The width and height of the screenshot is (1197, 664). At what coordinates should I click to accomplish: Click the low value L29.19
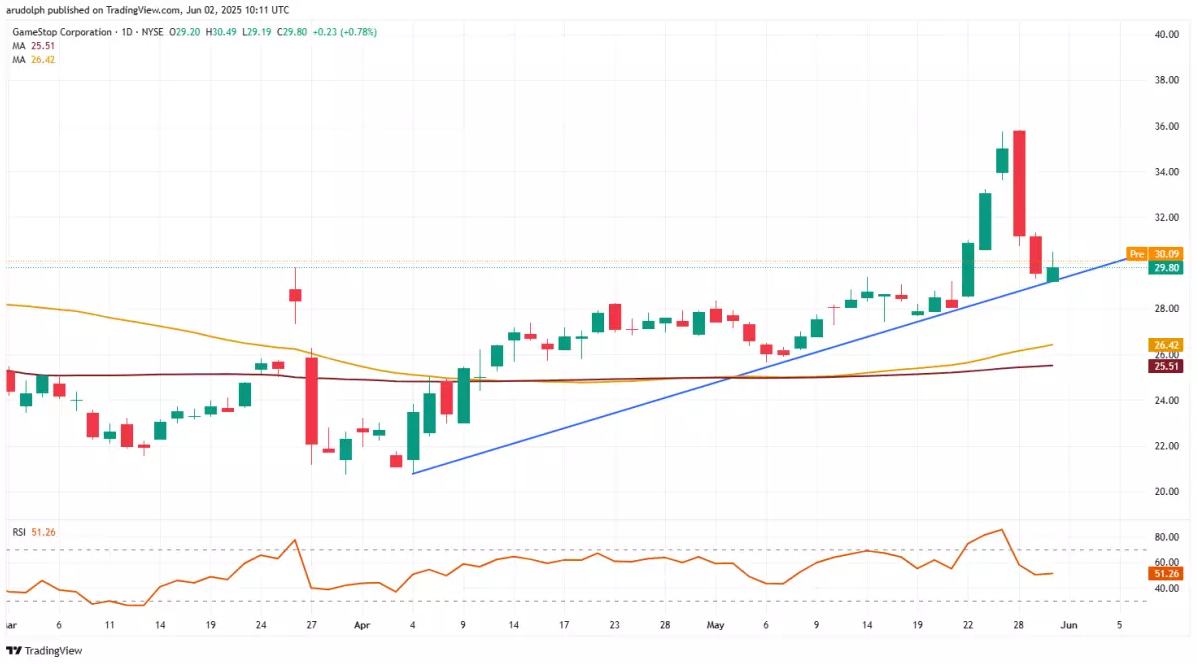click(256, 32)
